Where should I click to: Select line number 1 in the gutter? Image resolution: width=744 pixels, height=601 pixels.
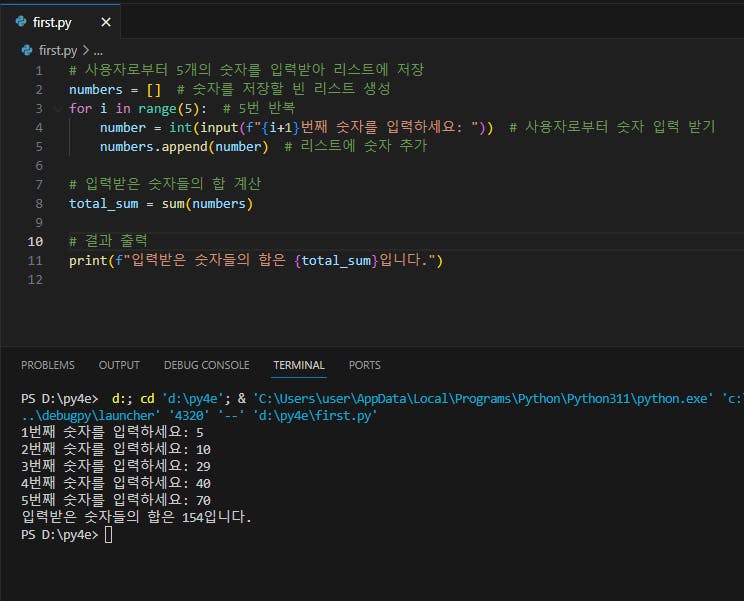39,70
